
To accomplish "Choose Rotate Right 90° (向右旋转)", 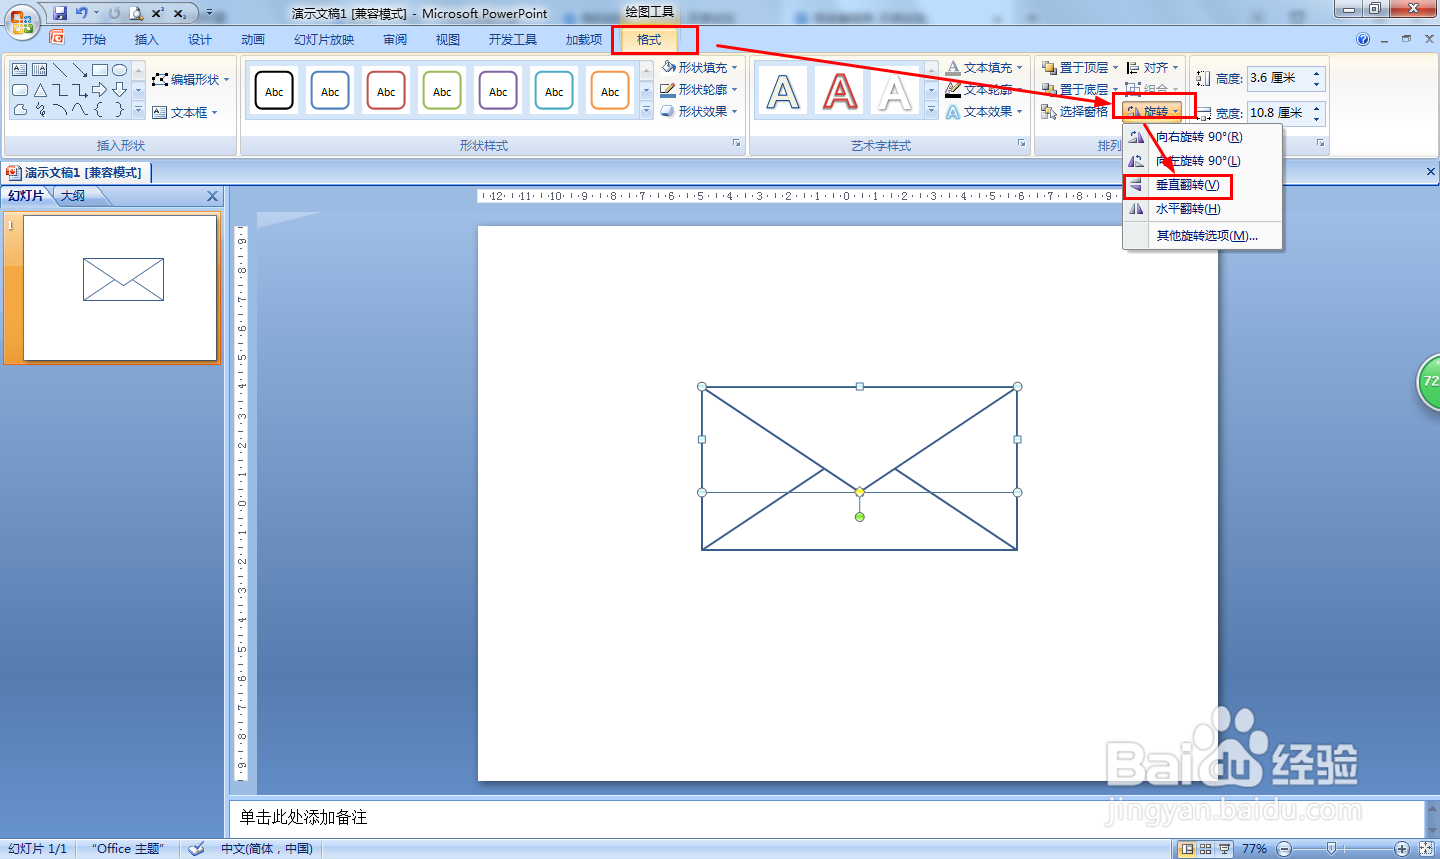I will [1203, 137].
